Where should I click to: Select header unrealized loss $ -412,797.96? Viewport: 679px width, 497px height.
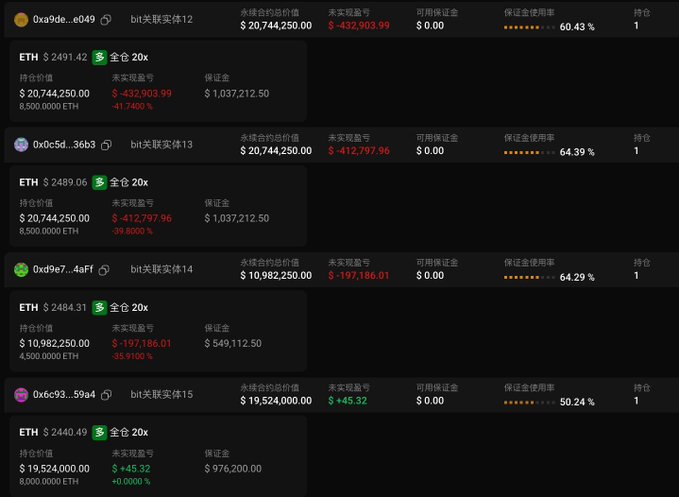pos(359,151)
